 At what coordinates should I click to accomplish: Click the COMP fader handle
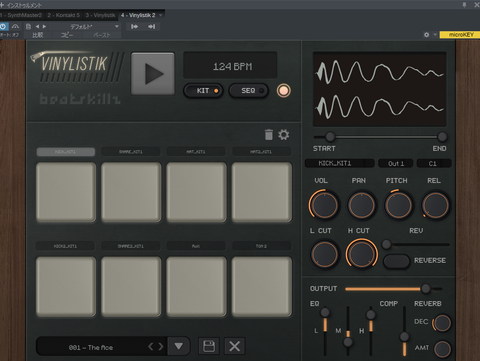pyautogui.click(x=404, y=337)
